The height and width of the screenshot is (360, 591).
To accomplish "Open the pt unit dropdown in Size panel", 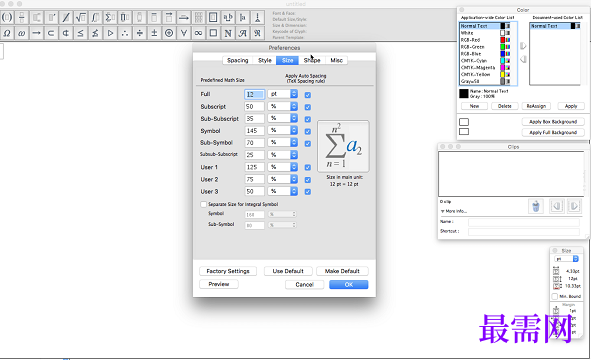I will pyautogui.click(x=567, y=259).
